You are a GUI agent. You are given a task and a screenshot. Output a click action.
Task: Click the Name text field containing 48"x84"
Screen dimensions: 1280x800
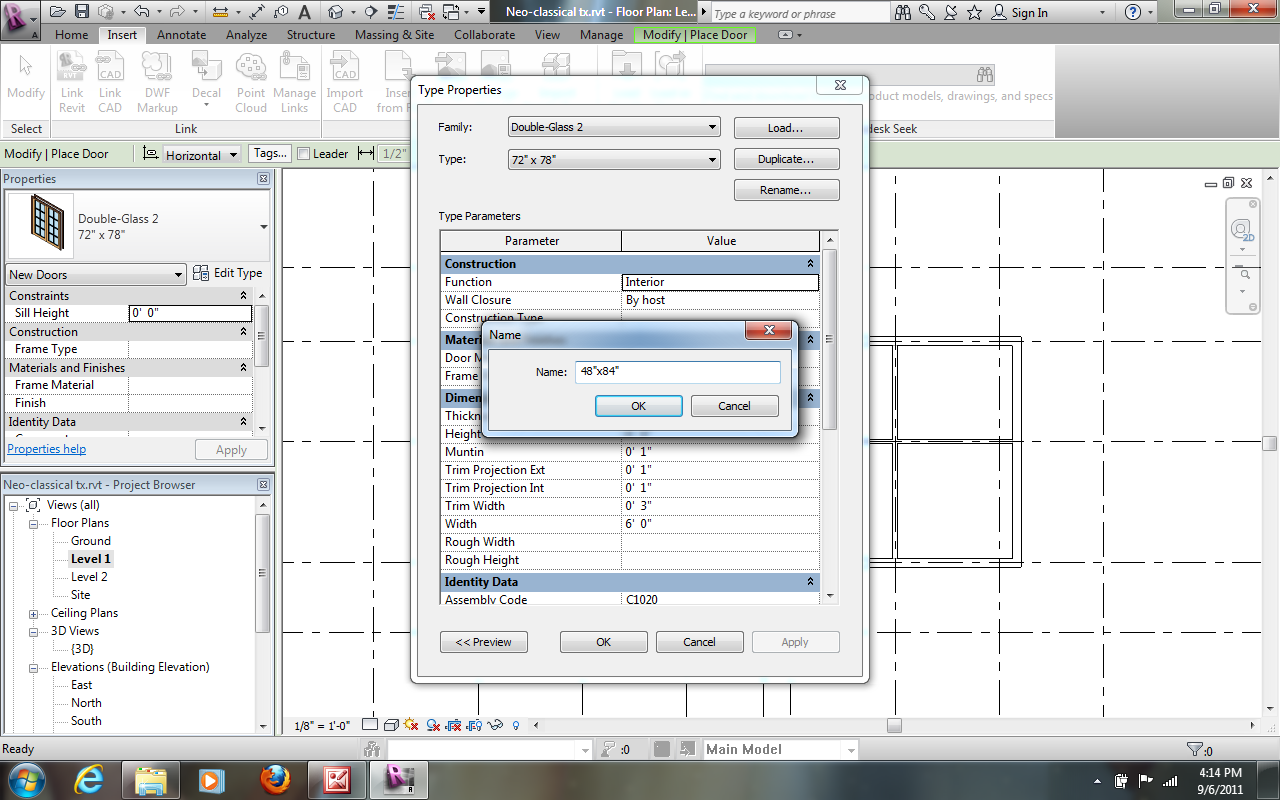[677, 372]
